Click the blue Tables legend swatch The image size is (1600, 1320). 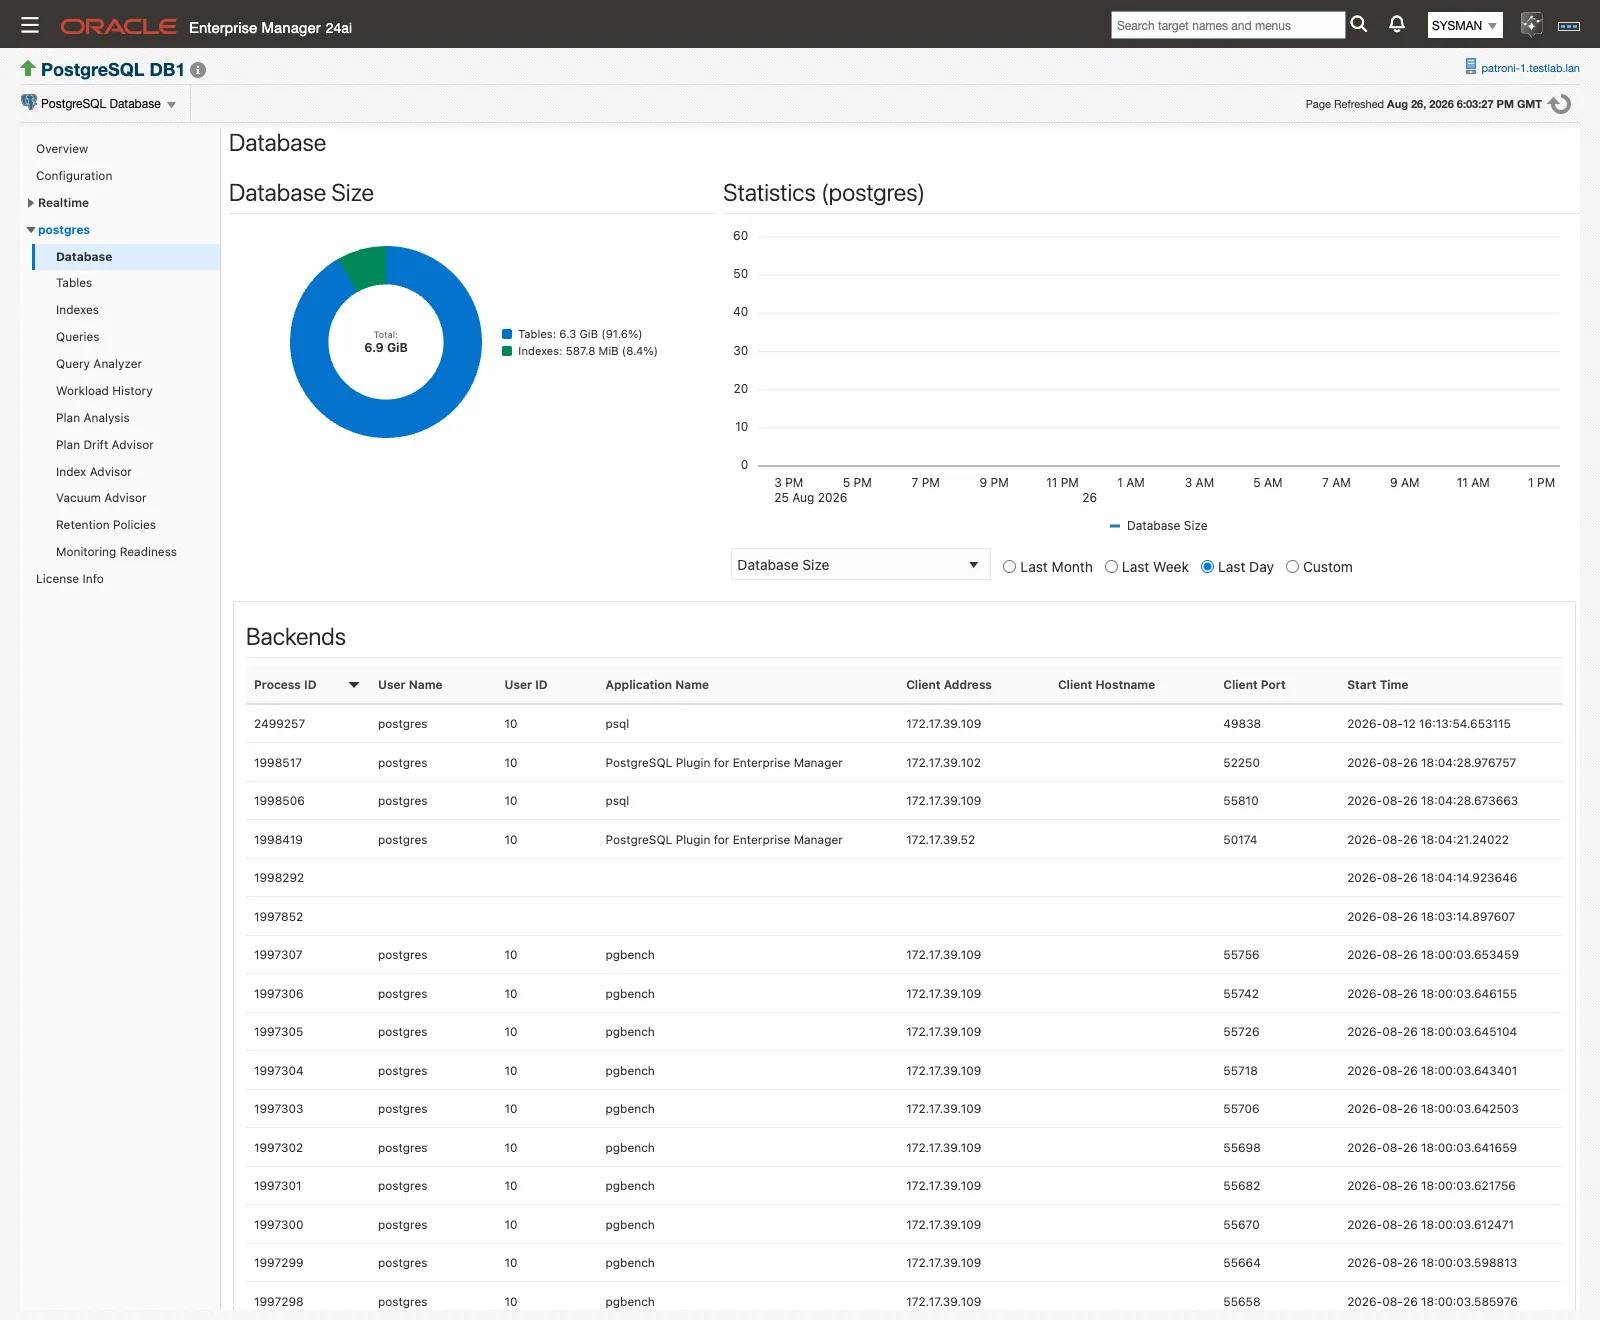pos(507,334)
